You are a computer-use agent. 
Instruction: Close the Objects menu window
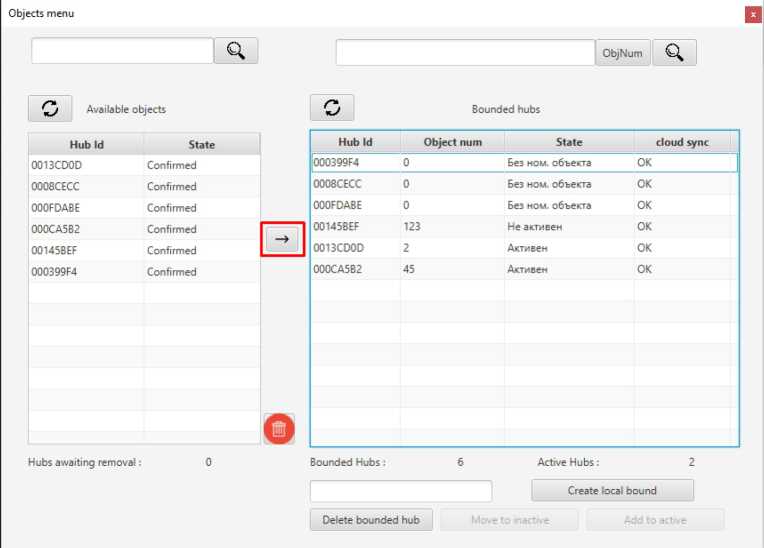coord(752,14)
